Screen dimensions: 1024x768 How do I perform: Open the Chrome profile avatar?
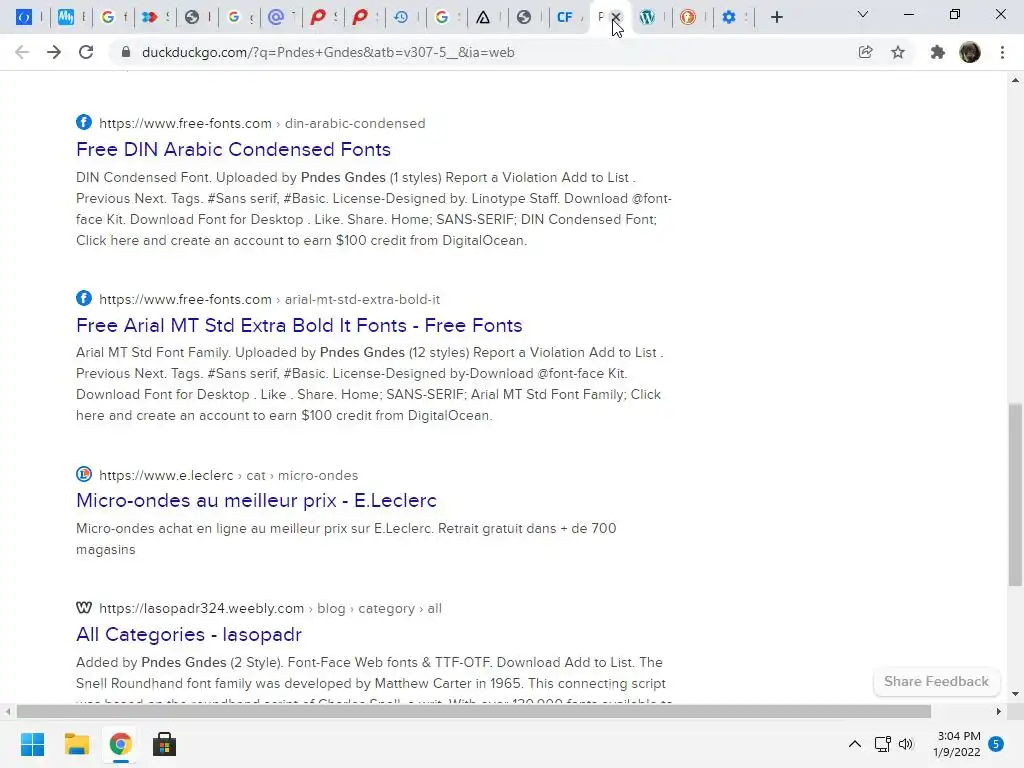coord(970,52)
